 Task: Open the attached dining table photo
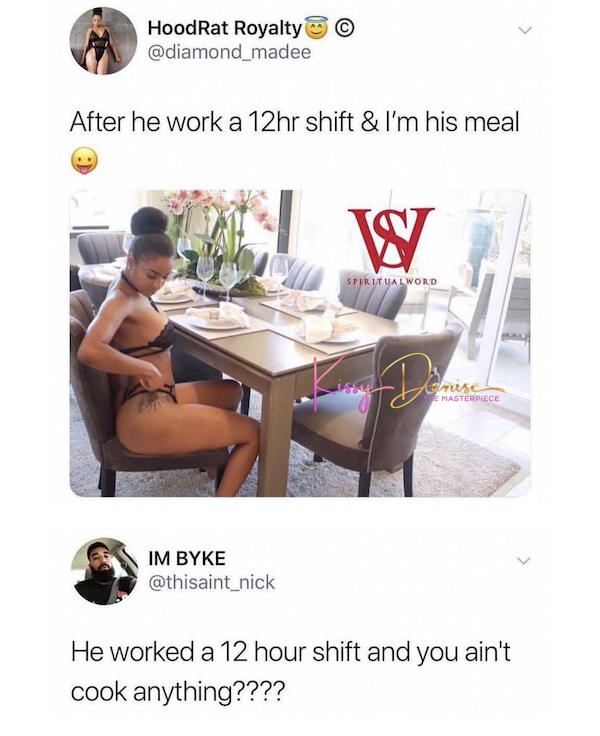(300, 343)
